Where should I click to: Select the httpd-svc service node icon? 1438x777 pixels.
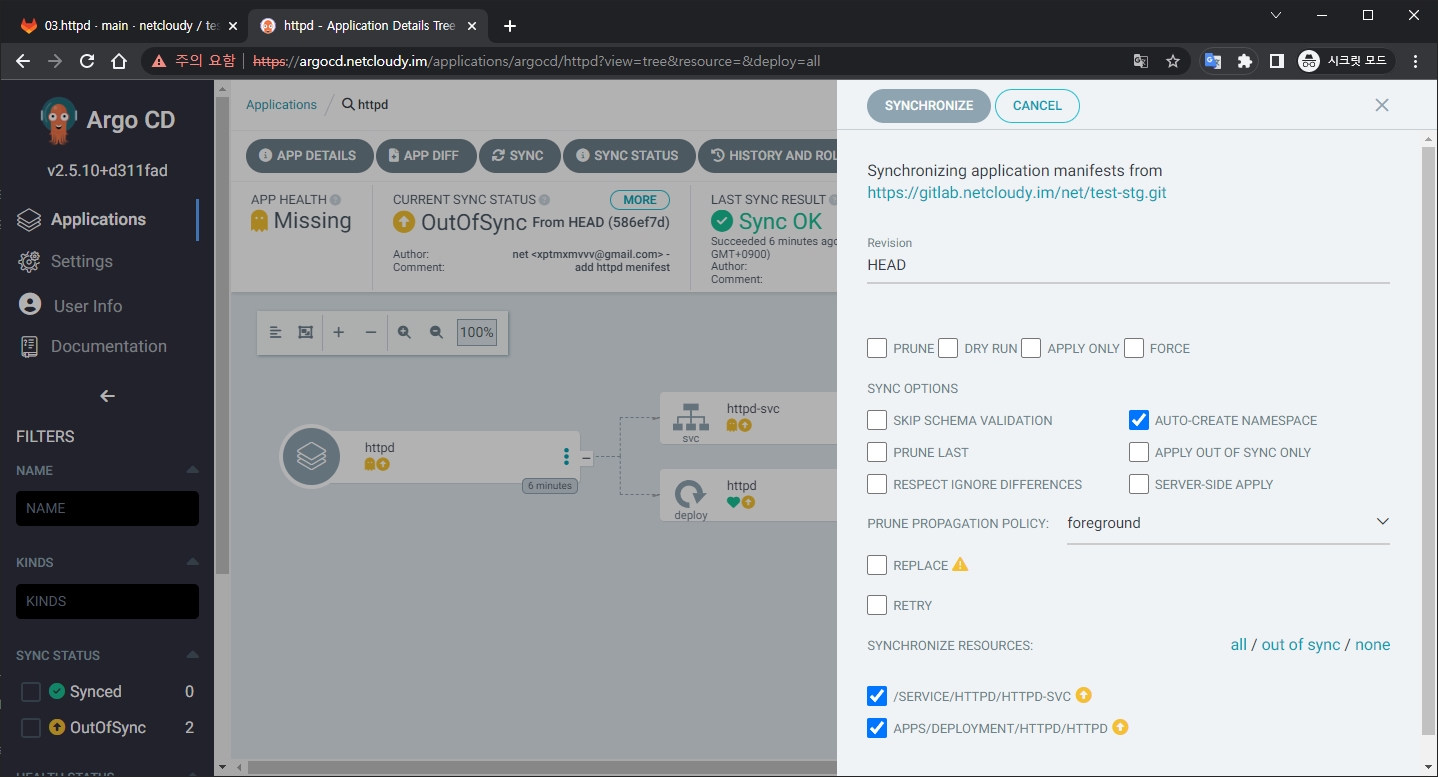click(691, 415)
